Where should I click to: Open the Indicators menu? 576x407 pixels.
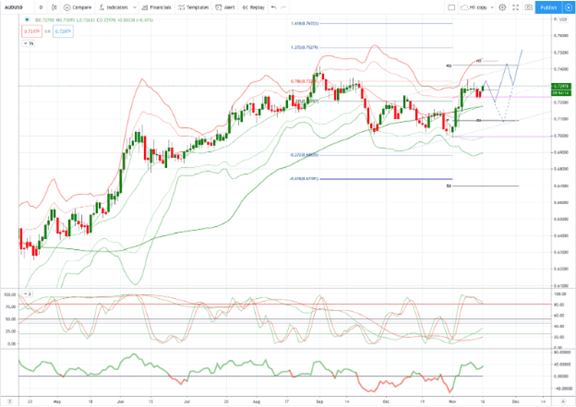[x=114, y=7]
